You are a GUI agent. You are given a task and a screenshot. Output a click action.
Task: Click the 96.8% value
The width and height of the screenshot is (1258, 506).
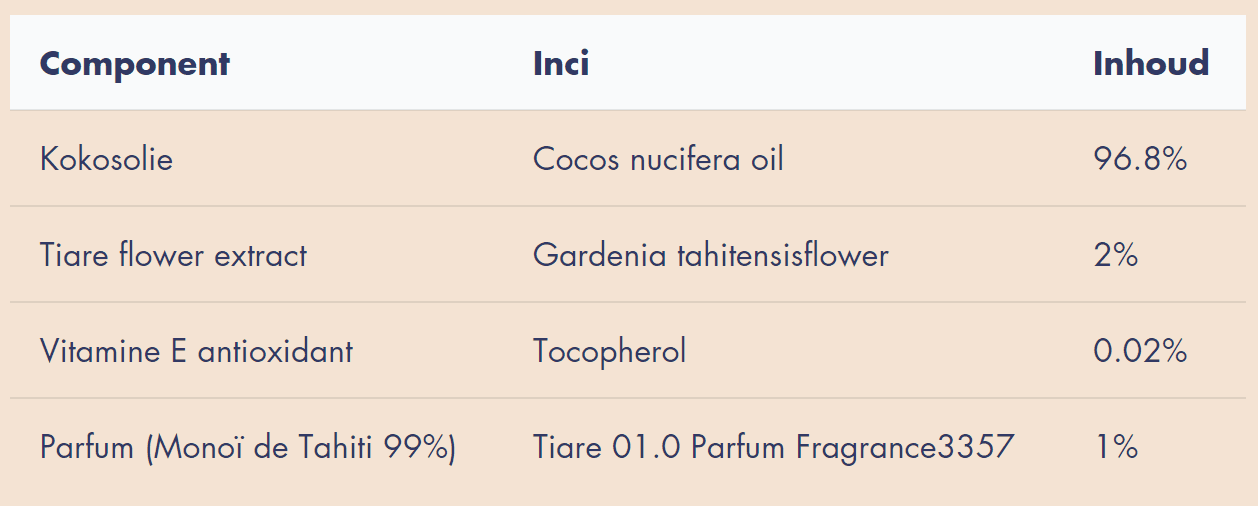coord(1140,159)
